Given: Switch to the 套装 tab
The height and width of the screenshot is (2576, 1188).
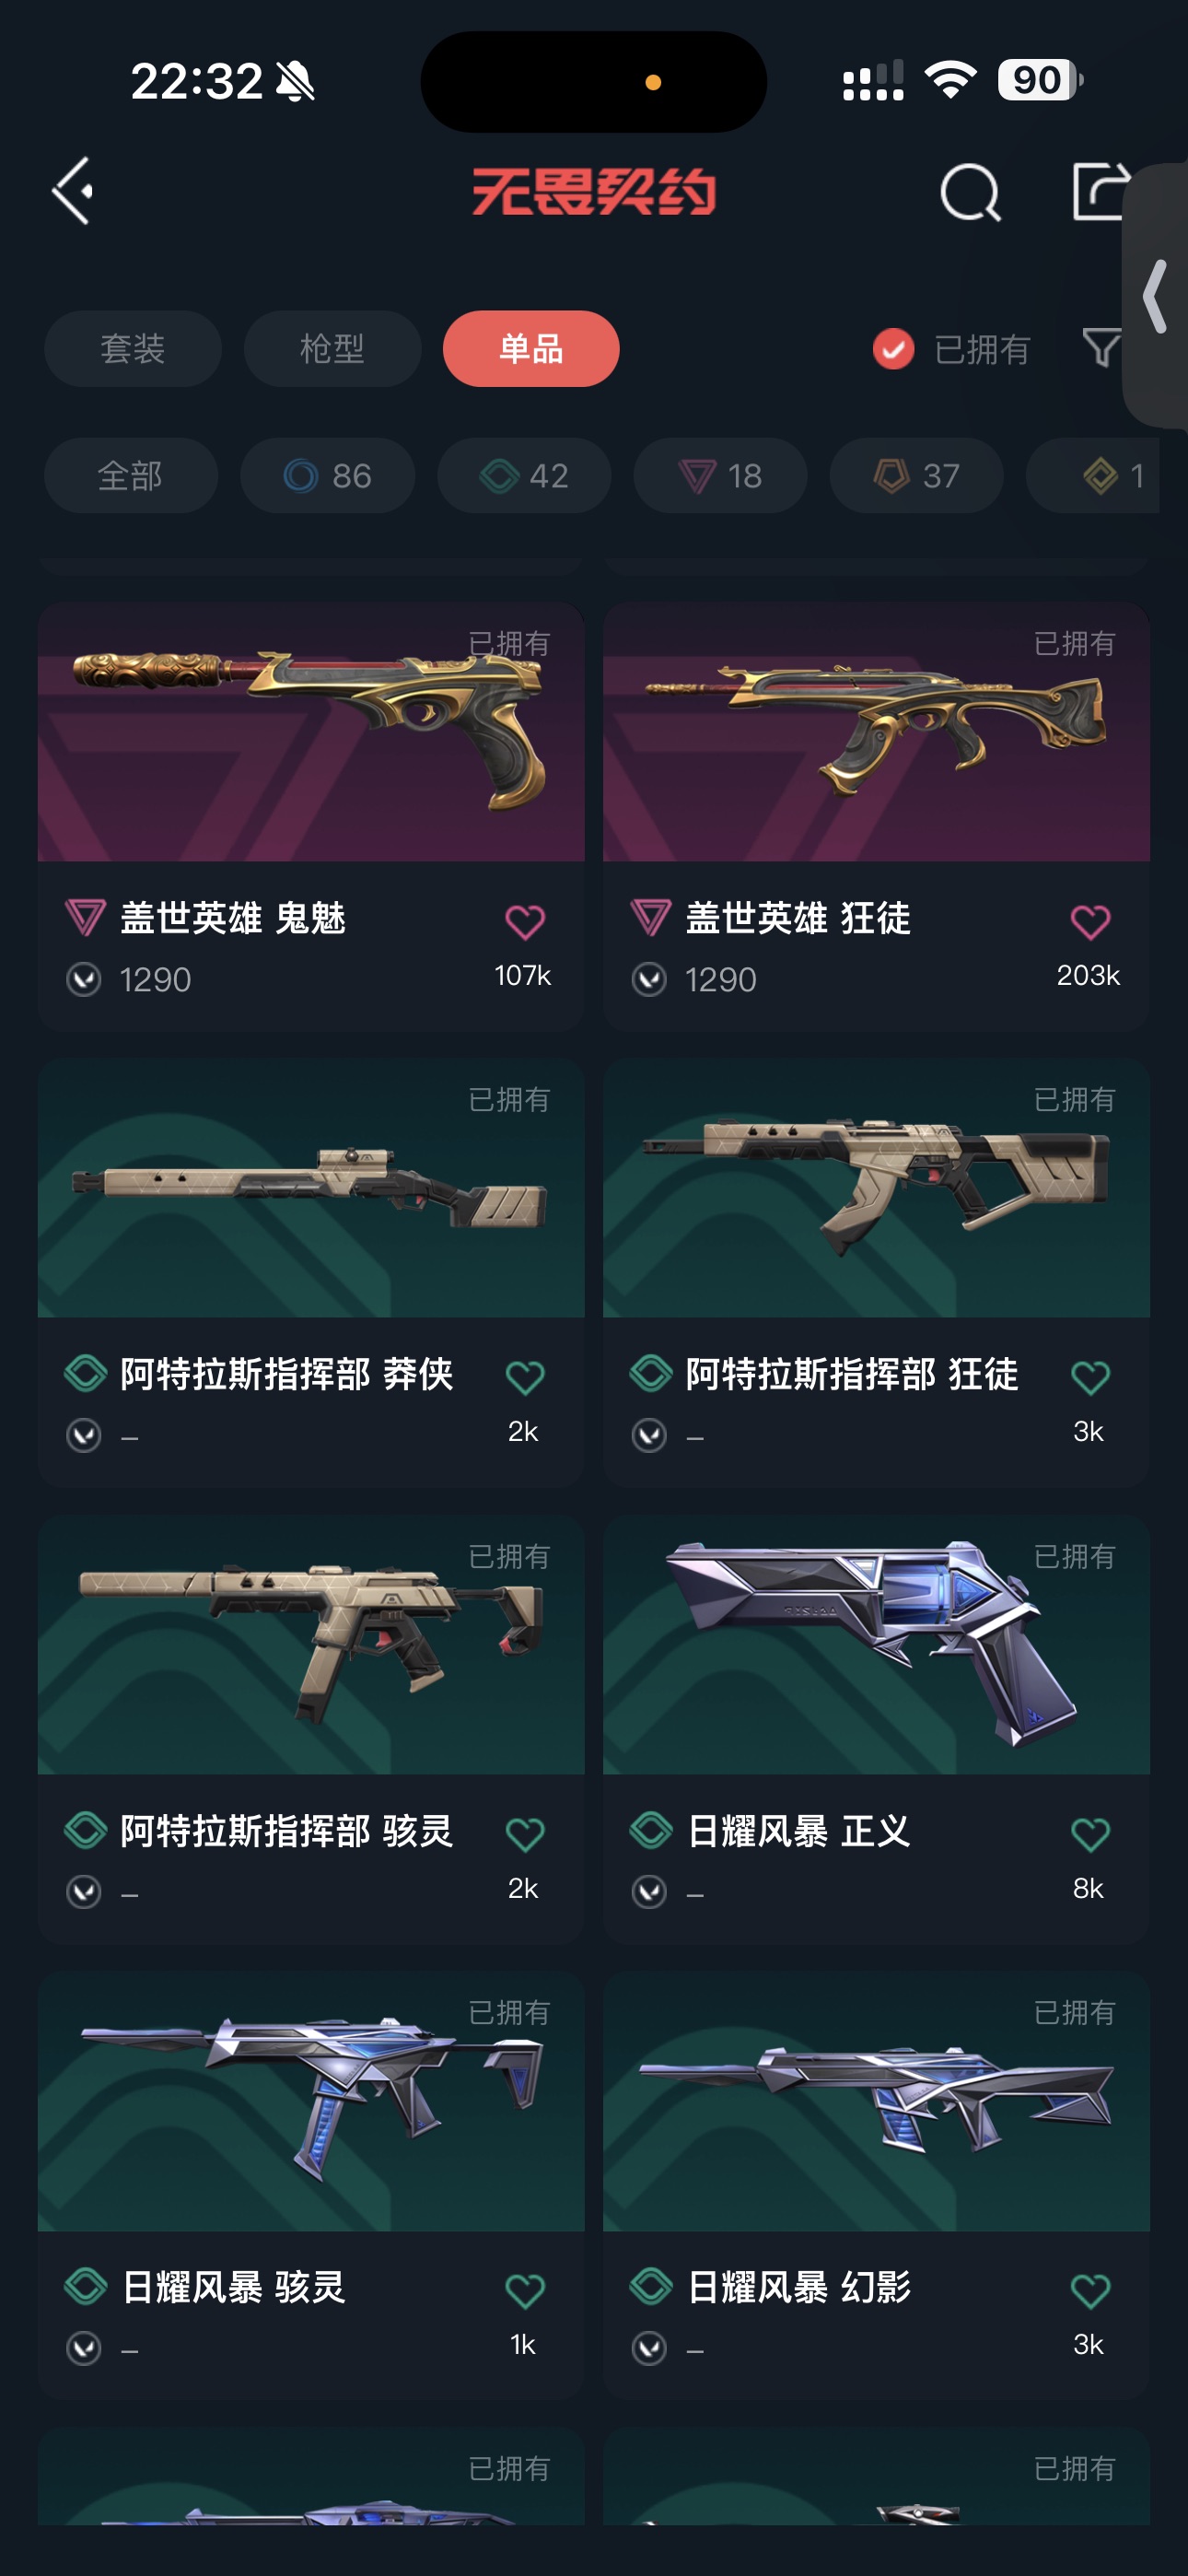Looking at the screenshot, I should (x=133, y=349).
